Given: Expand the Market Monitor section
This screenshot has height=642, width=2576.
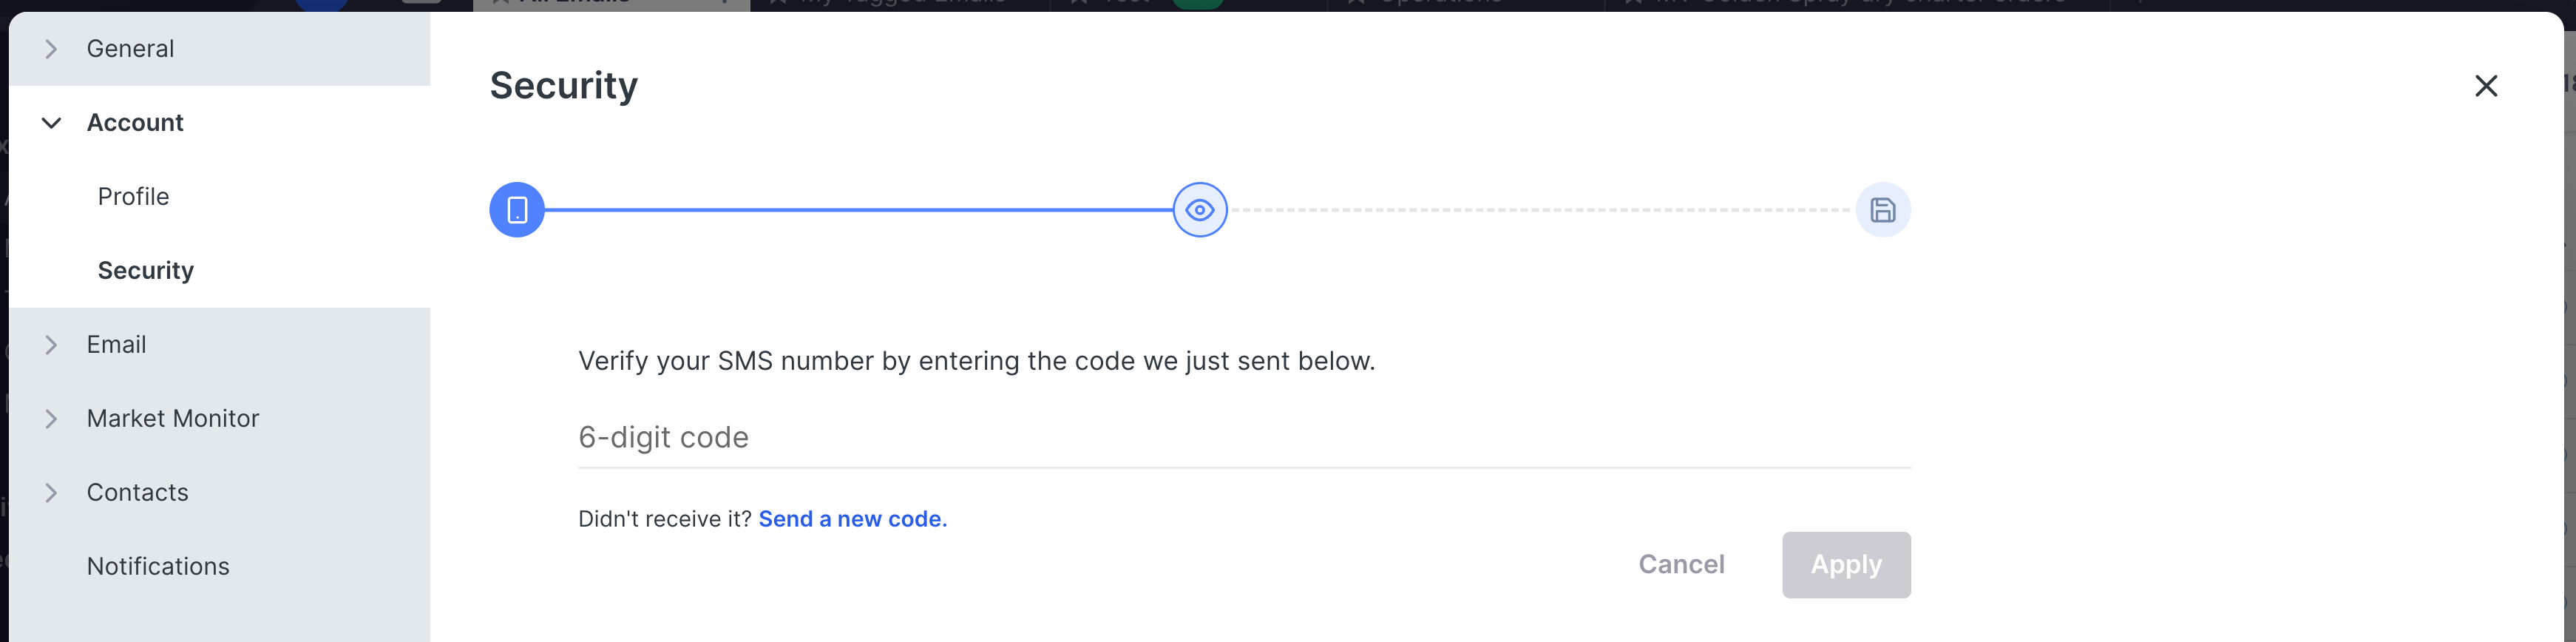Looking at the screenshot, I should 51,419.
